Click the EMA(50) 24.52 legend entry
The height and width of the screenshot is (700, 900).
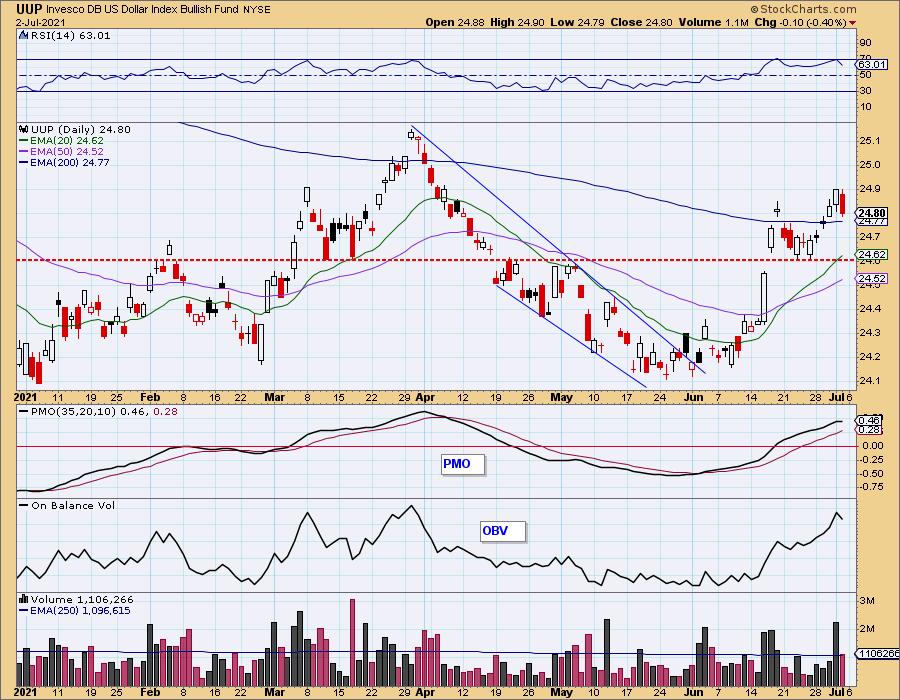(x=61, y=151)
